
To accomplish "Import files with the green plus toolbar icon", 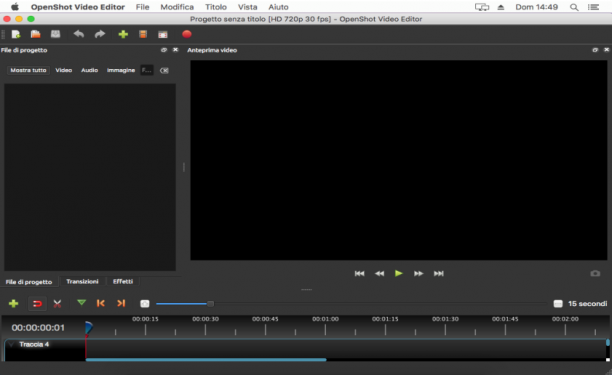I will [x=123, y=34].
